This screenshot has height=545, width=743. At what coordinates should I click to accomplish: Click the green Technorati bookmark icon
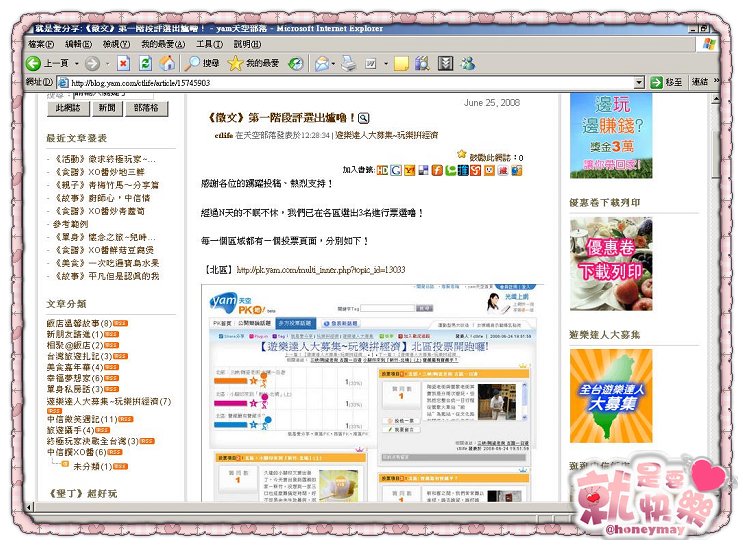click(450, 170)
